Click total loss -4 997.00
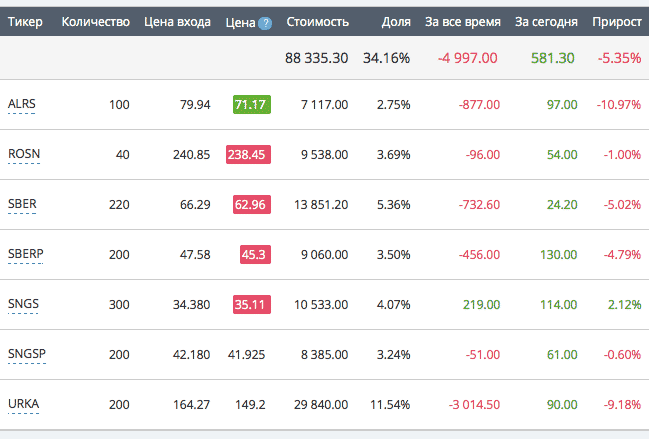This screenshot has width=649, height=439. click(468, 58)
